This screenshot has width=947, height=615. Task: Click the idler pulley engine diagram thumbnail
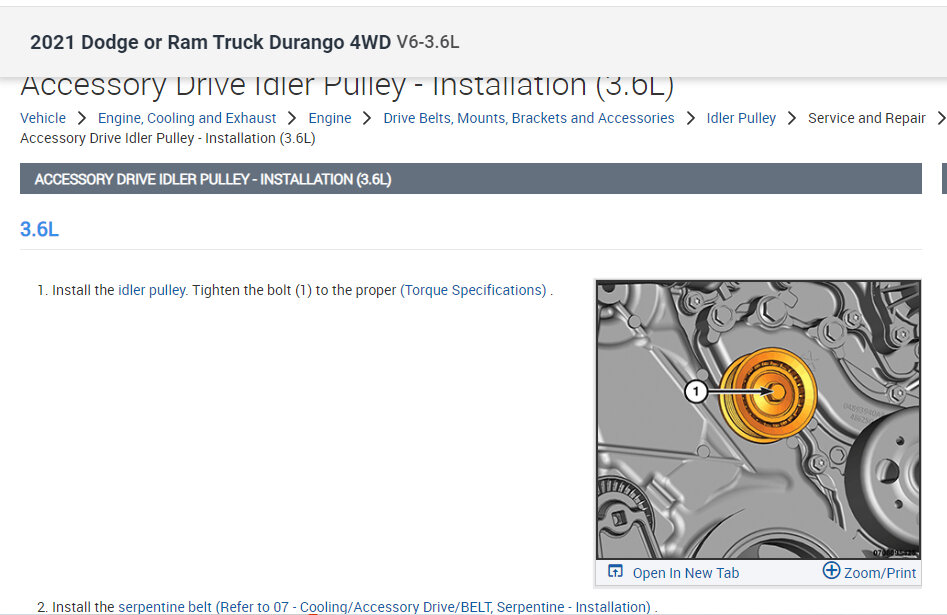click(x=758, y=419)
